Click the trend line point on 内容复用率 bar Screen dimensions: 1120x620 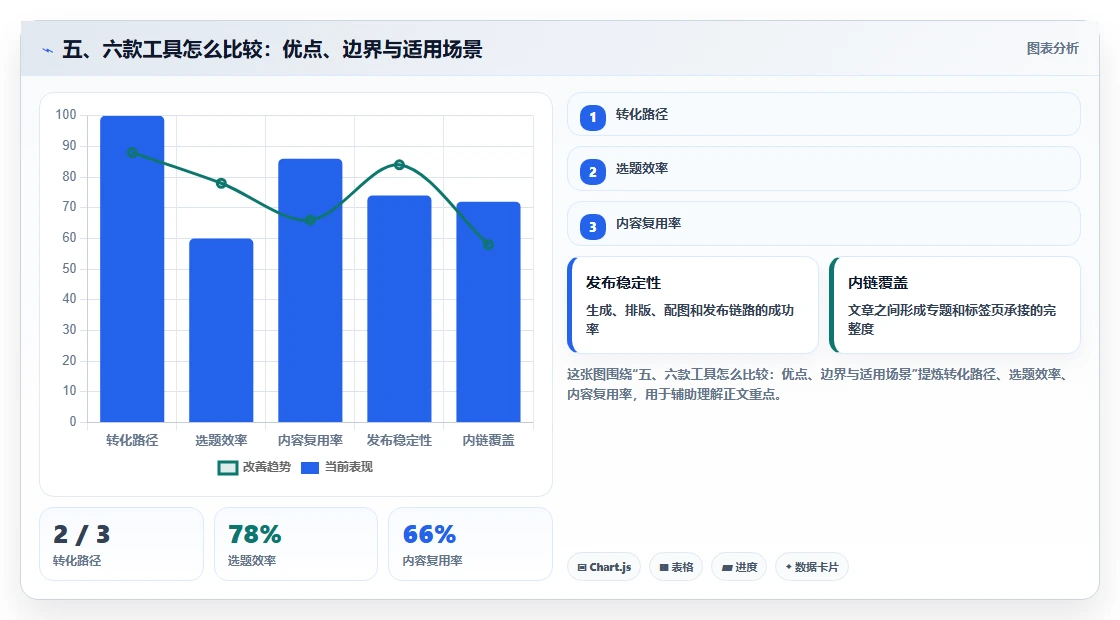pyautogui.click(x=310, y=220)
